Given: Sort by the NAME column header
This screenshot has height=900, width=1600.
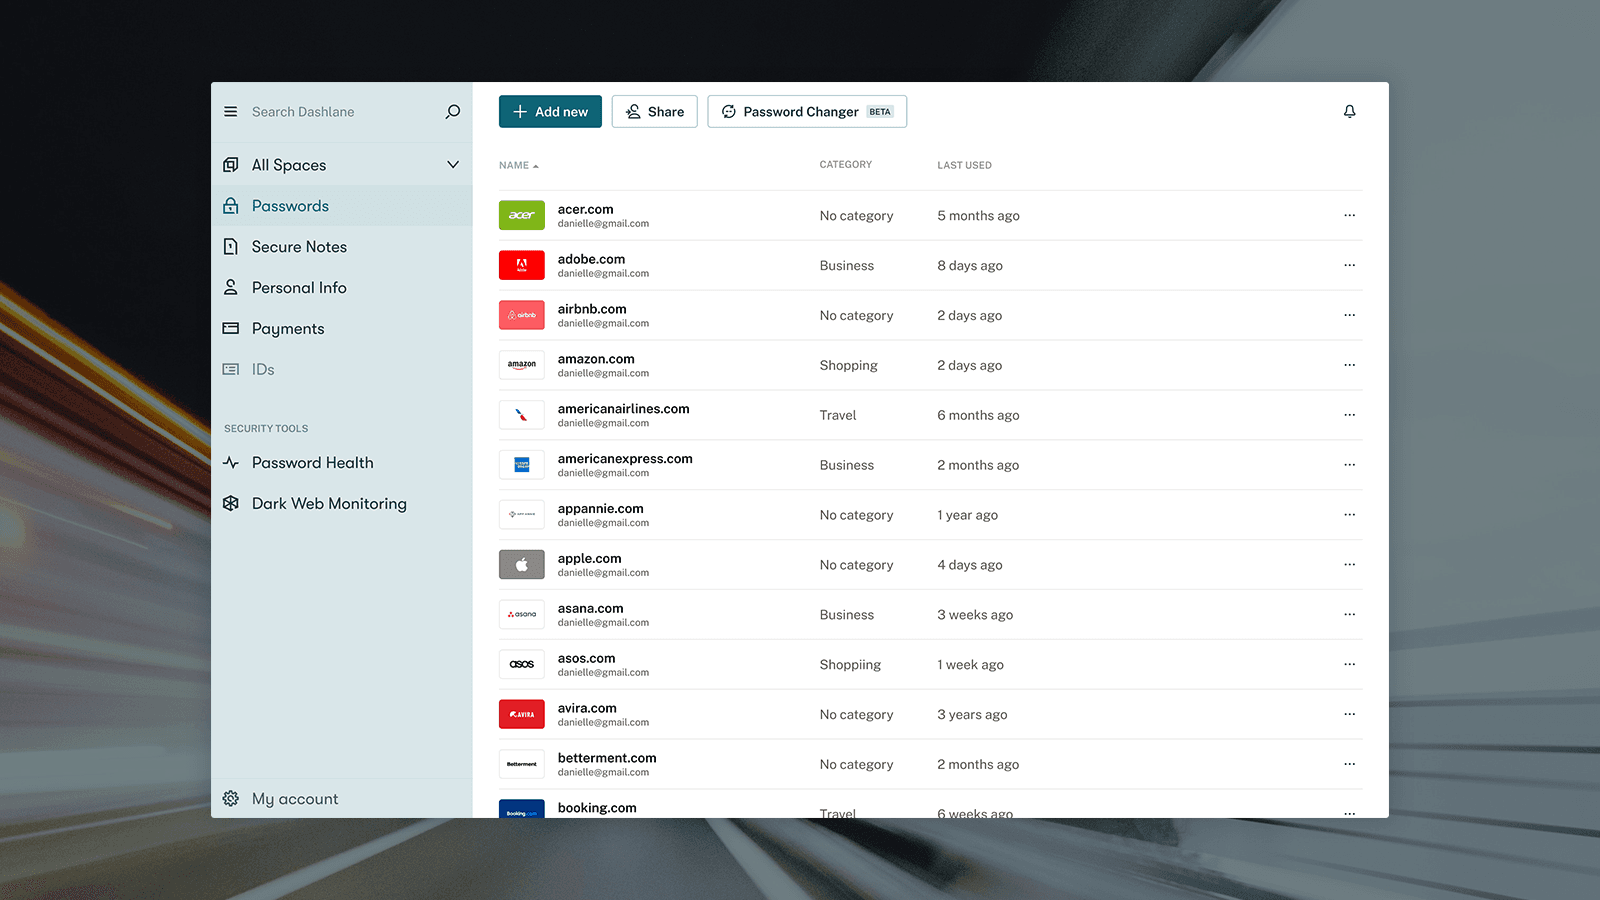Looking at the screenshot, I should coord(518,165).
